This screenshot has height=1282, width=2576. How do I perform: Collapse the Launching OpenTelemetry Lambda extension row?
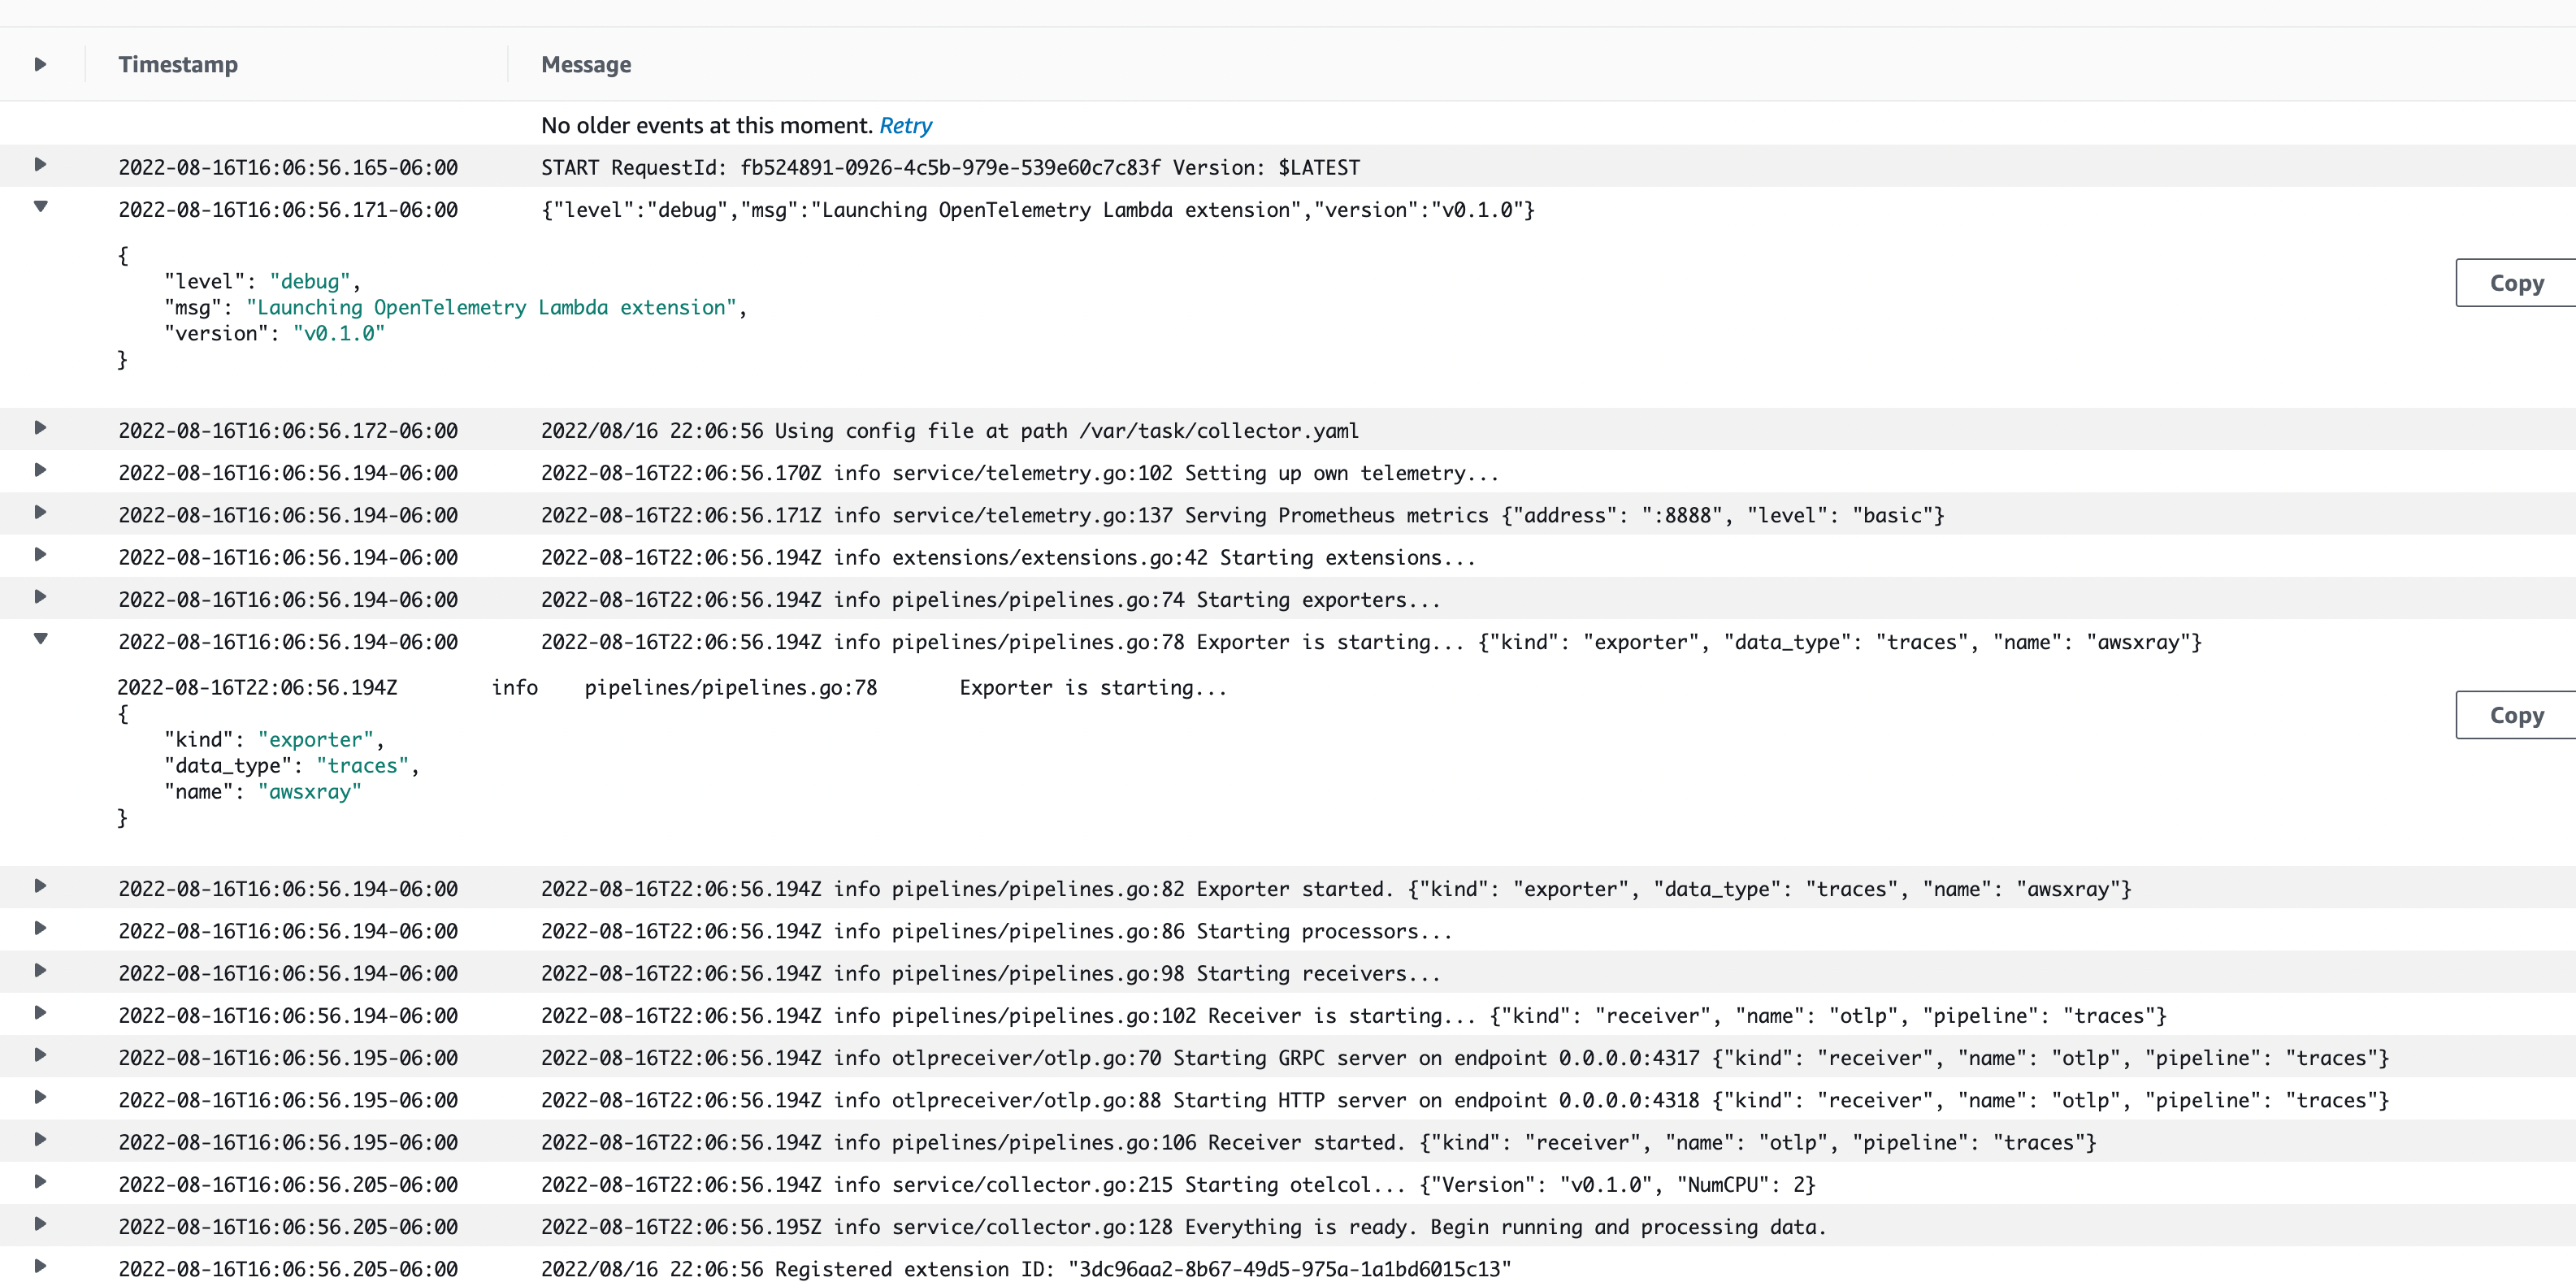40,207
